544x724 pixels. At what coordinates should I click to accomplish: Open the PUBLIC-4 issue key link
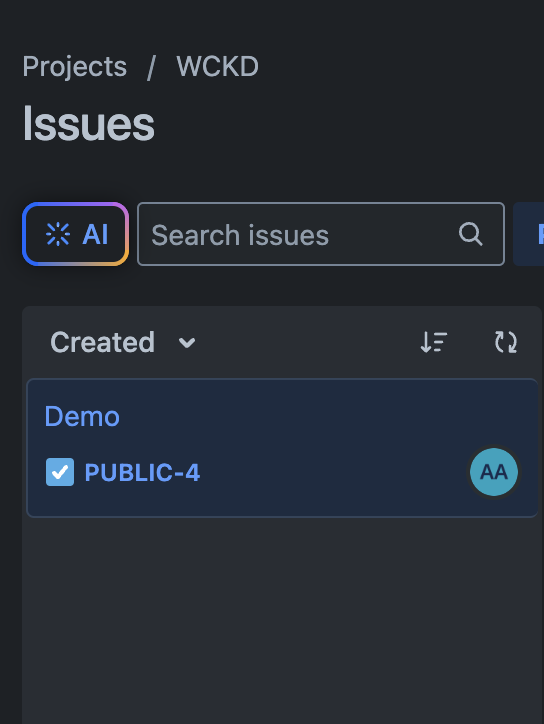[x=142, y=472]
